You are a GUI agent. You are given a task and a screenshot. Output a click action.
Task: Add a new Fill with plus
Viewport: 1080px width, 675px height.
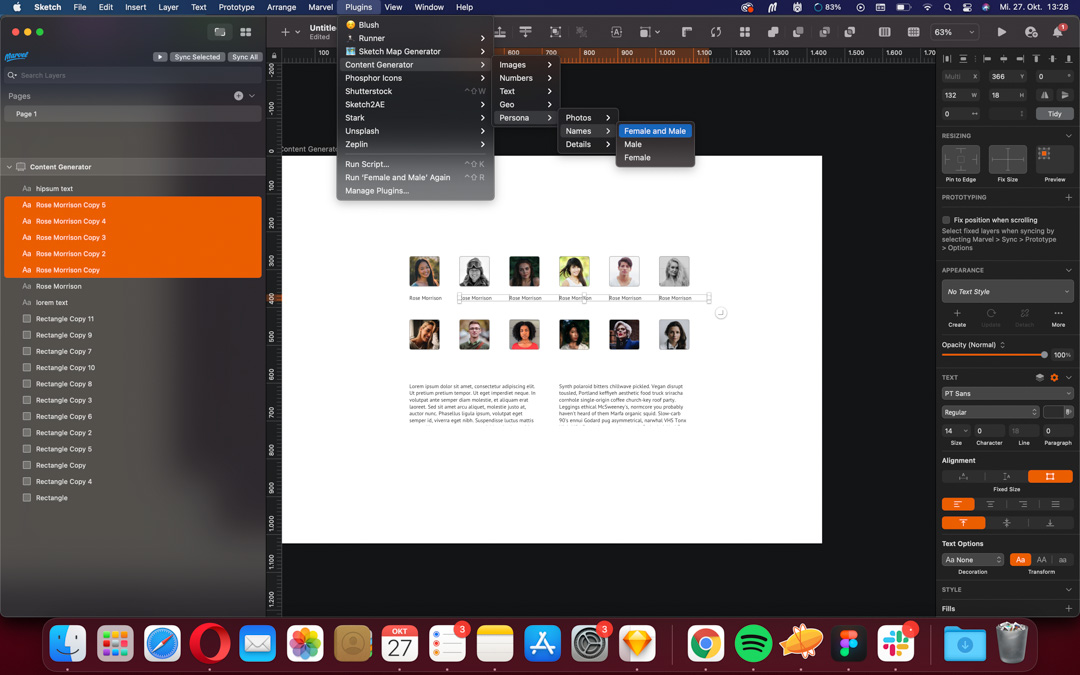1068,608
